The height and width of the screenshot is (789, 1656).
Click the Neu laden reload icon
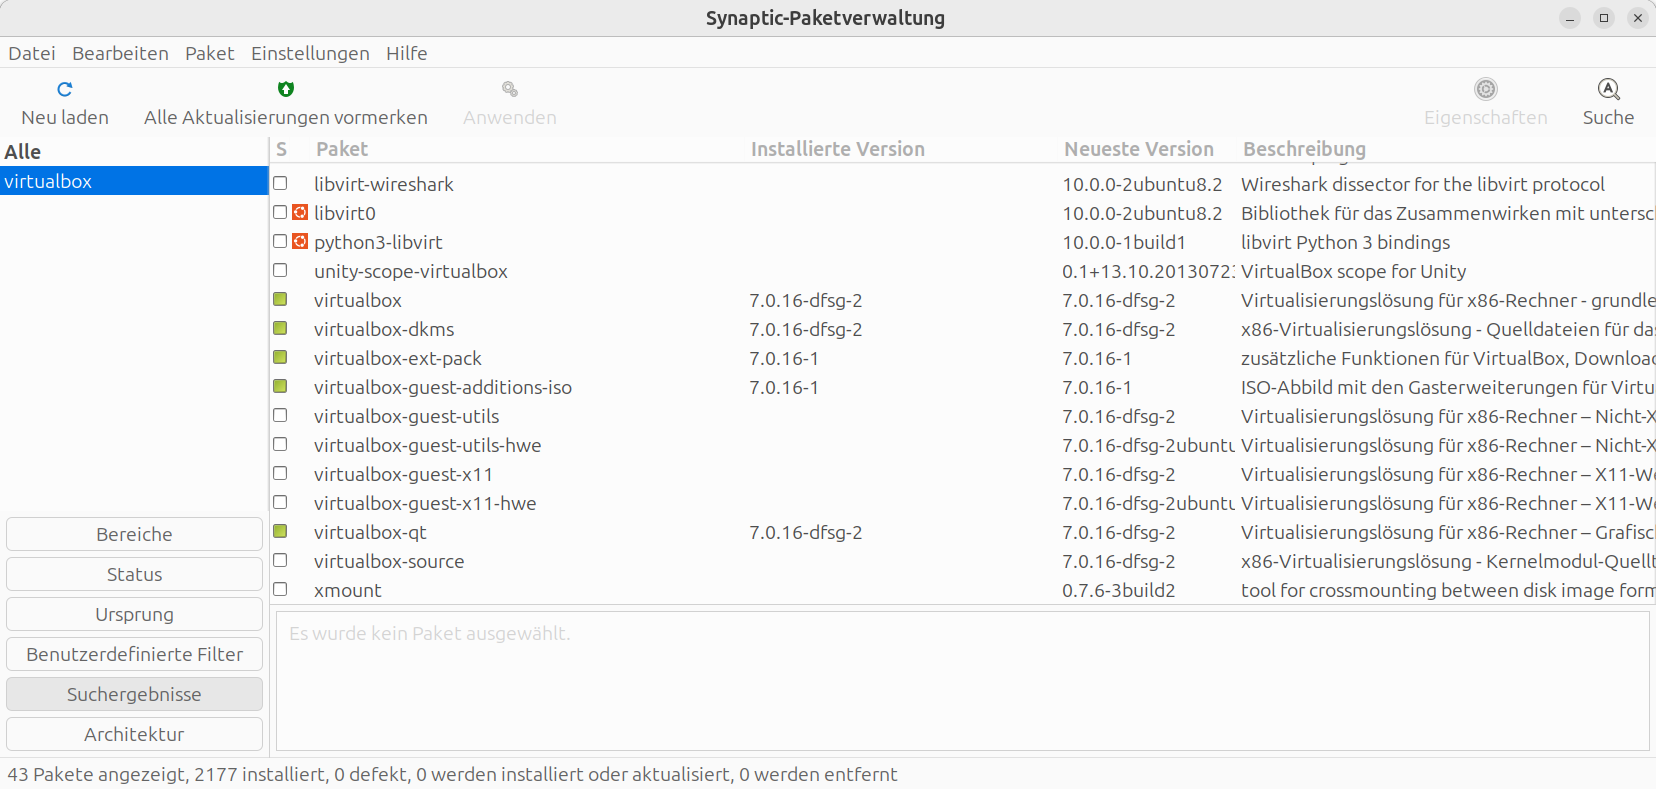[65, 89]
